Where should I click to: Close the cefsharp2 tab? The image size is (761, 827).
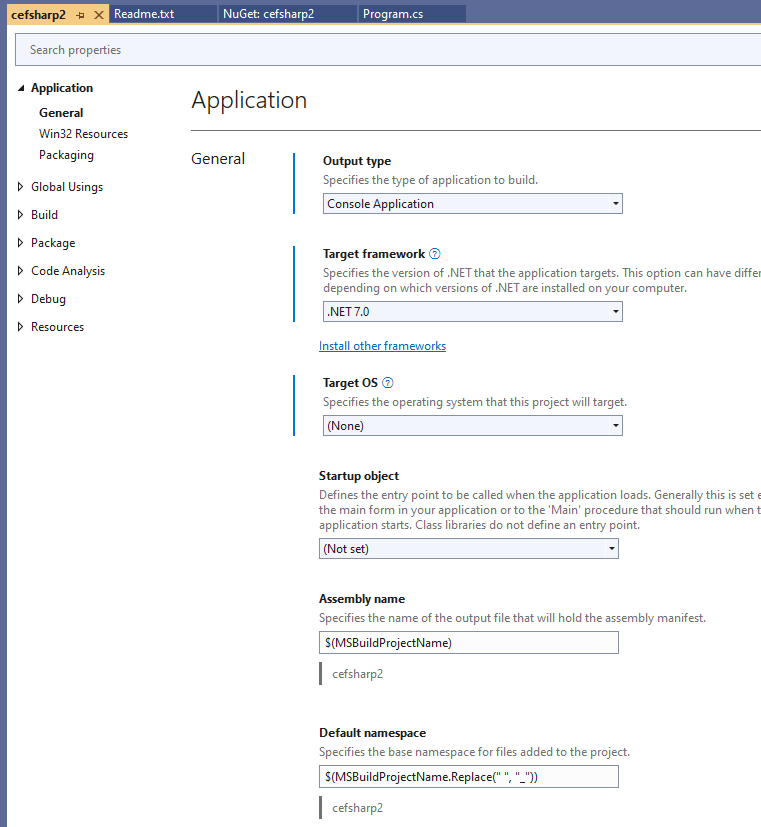point(99,15)
